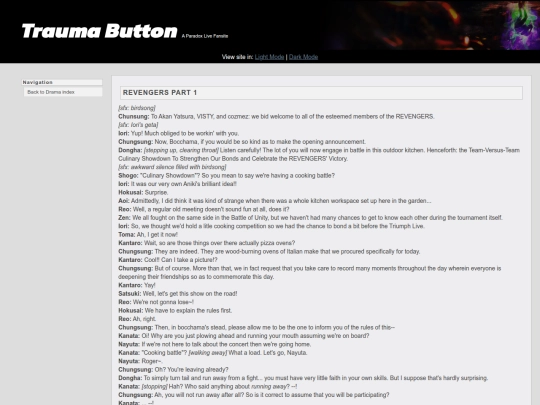Screen dimensions: 540x405
Task: Click the 'View site in:' label
Action: (237, 57)
